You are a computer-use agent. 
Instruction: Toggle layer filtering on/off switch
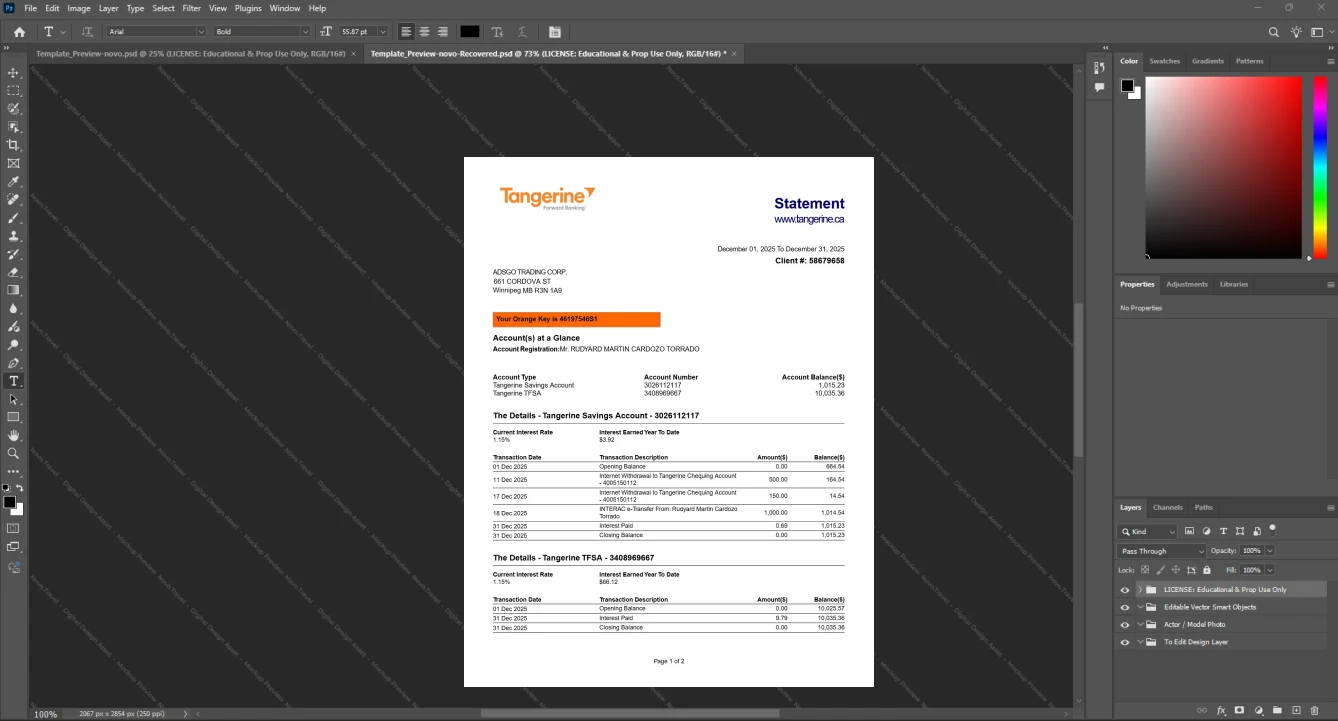pyautogui.click(x=1272, y=529)
